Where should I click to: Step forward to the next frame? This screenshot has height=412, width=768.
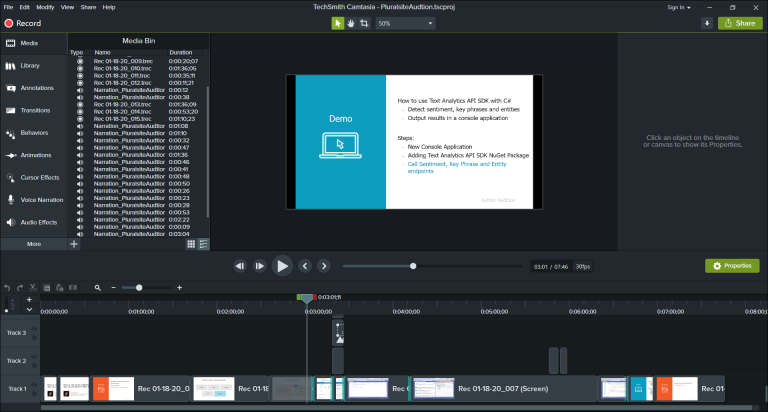[259, 266]
